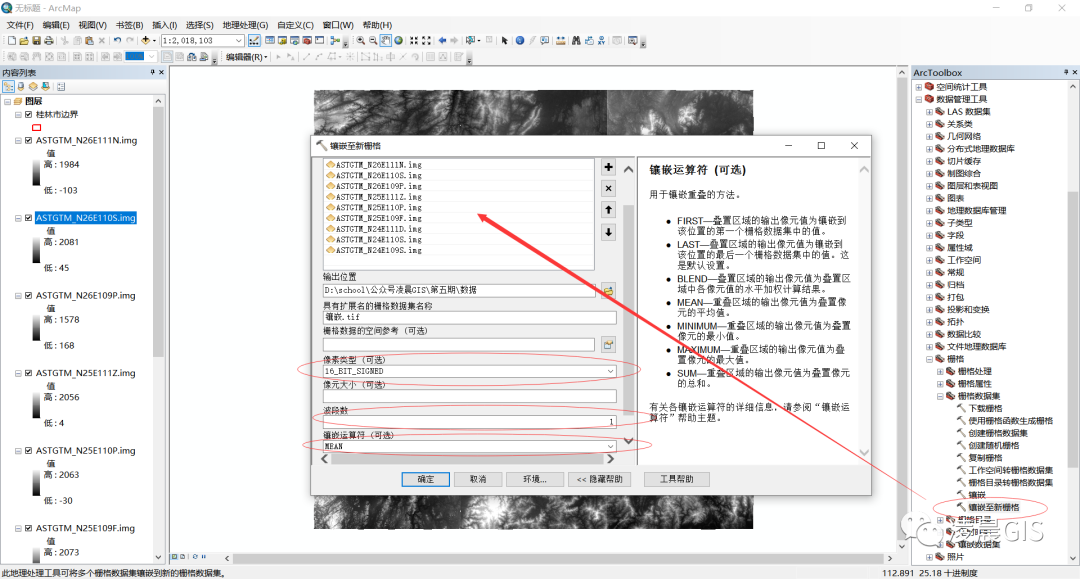Open a map document with folder icon
Screen dimensions: 1080x579
tap(24, 41)
